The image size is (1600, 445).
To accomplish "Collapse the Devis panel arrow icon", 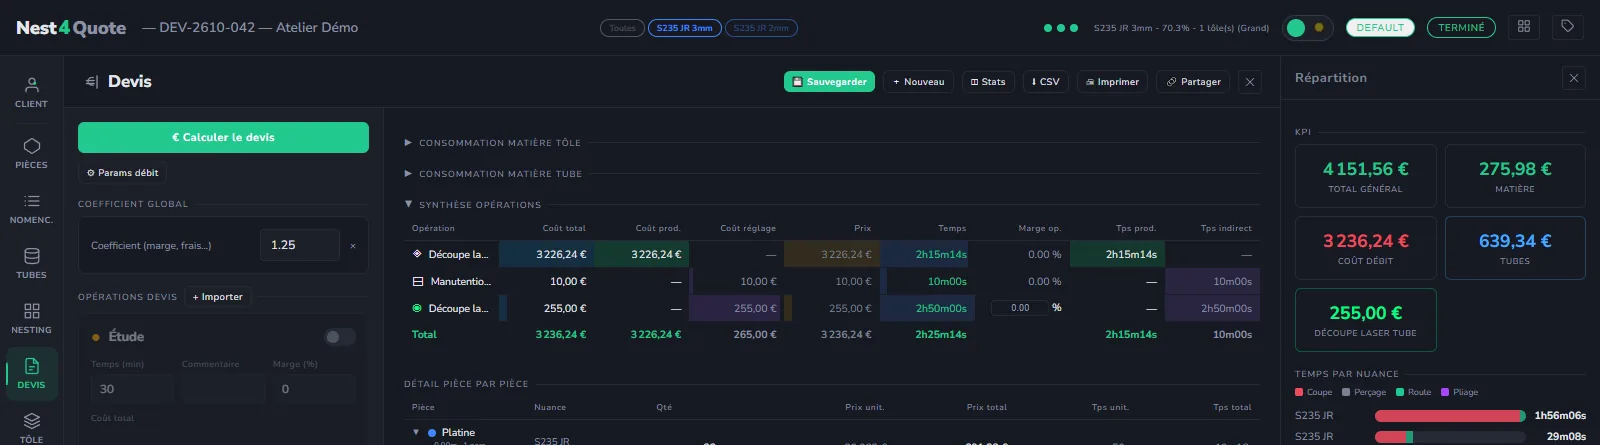I will [91, 82].
